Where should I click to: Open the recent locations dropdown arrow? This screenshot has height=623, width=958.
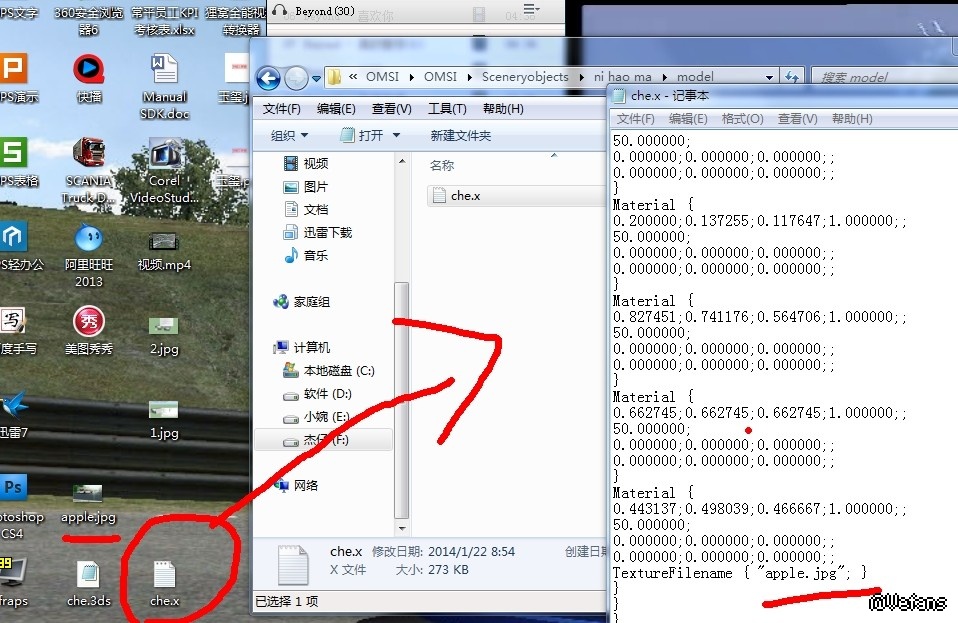pyautogui.click(x=316, y=78)
